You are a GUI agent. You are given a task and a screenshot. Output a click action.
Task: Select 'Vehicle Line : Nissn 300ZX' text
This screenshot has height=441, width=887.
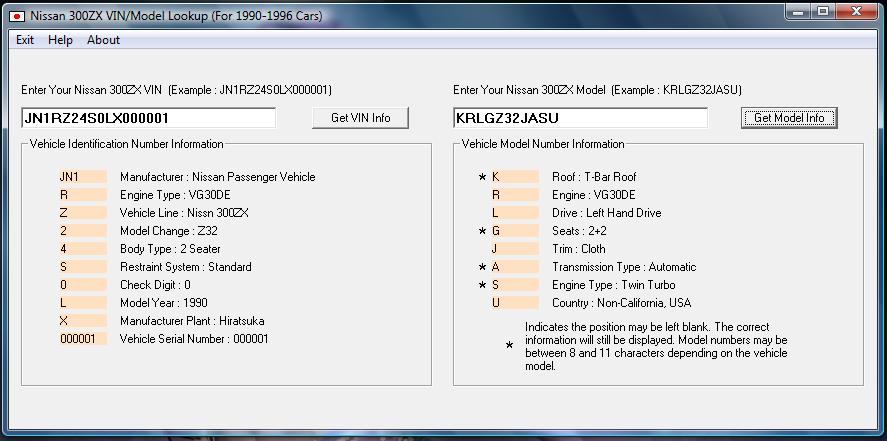point(184,213)
